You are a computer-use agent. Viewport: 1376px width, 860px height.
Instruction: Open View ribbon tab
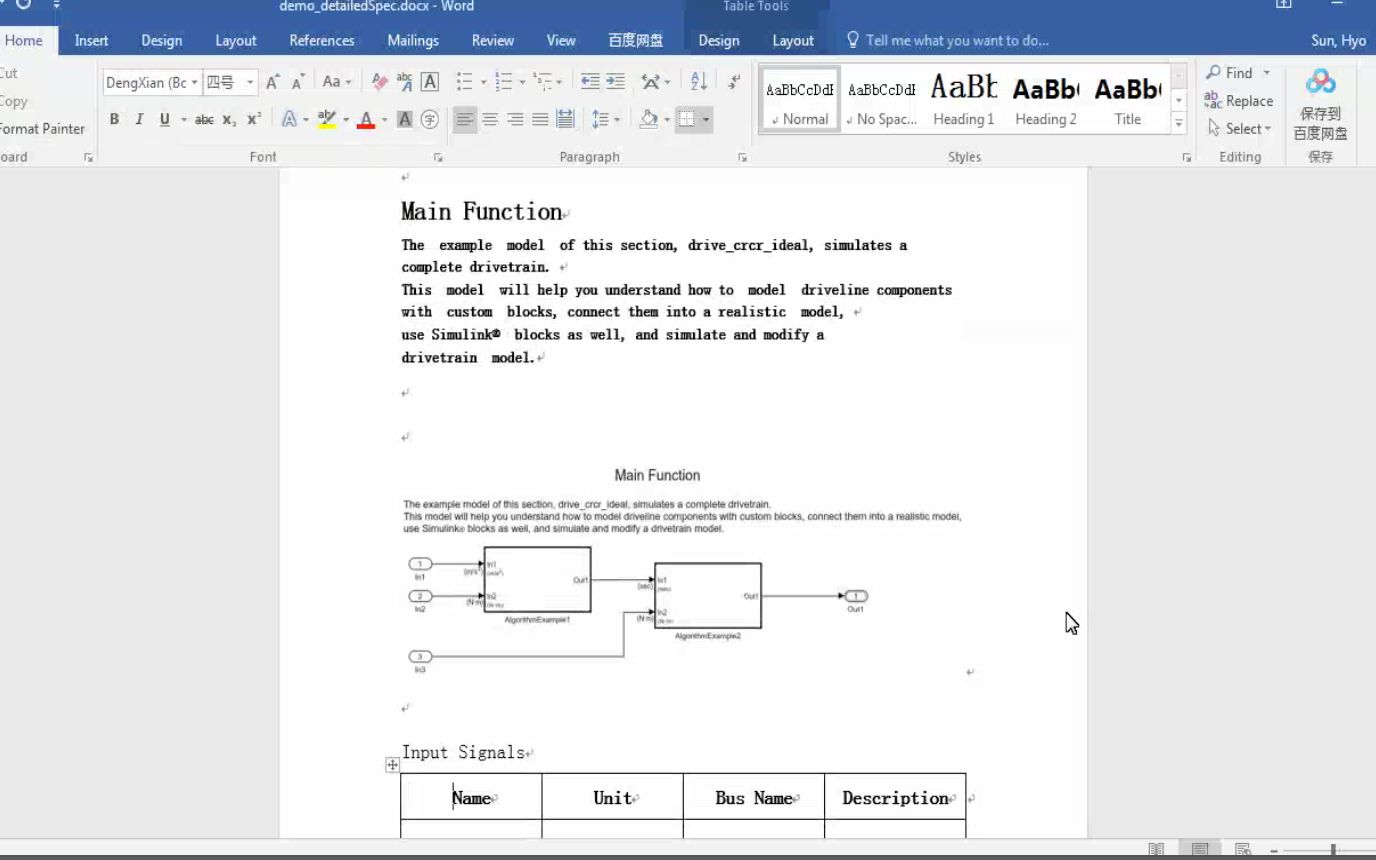coord(561,40)
